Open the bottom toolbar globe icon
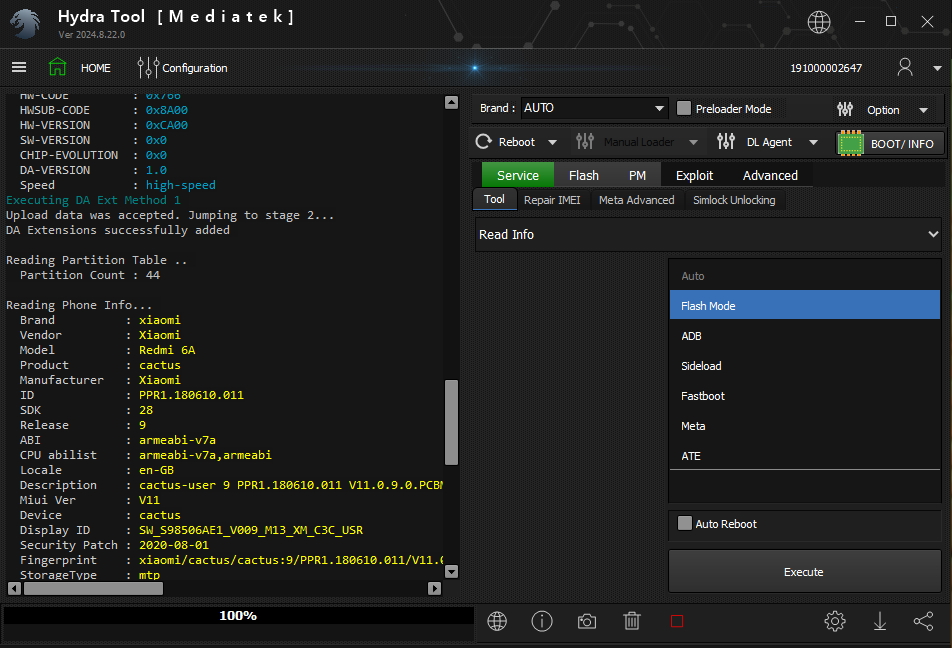 497,621
